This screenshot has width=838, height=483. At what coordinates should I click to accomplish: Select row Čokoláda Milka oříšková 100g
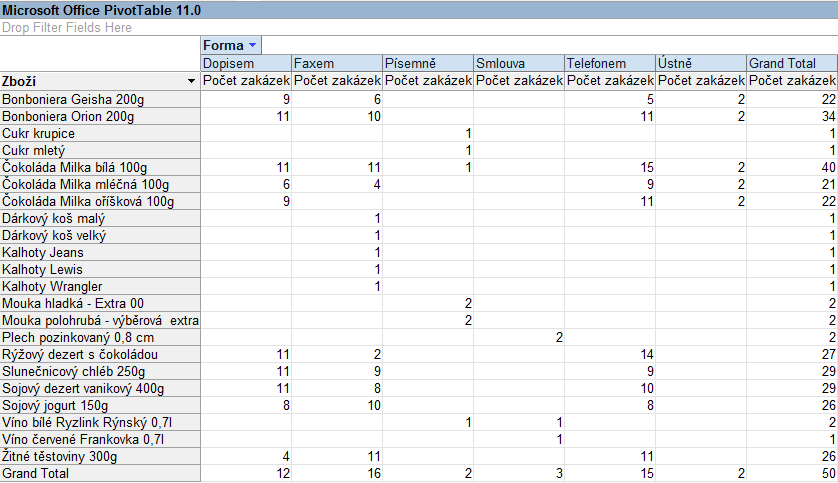(100, 201)
